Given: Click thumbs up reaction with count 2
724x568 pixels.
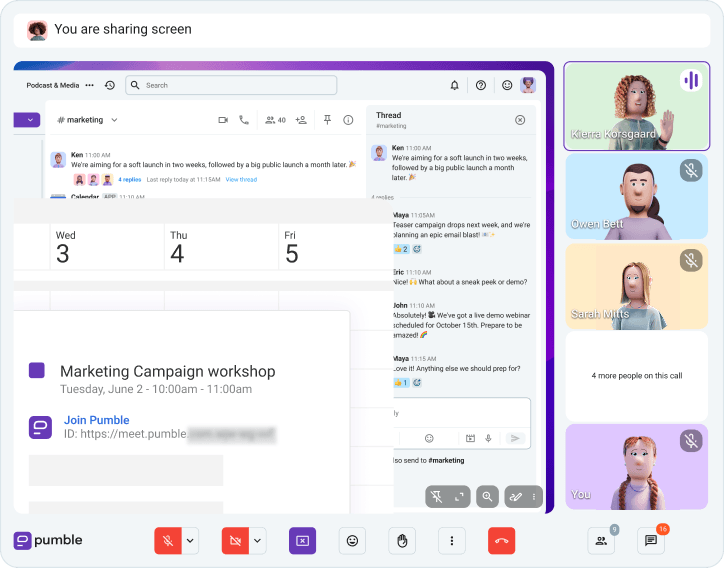Looking at the screenshot, I should (401, 249).
